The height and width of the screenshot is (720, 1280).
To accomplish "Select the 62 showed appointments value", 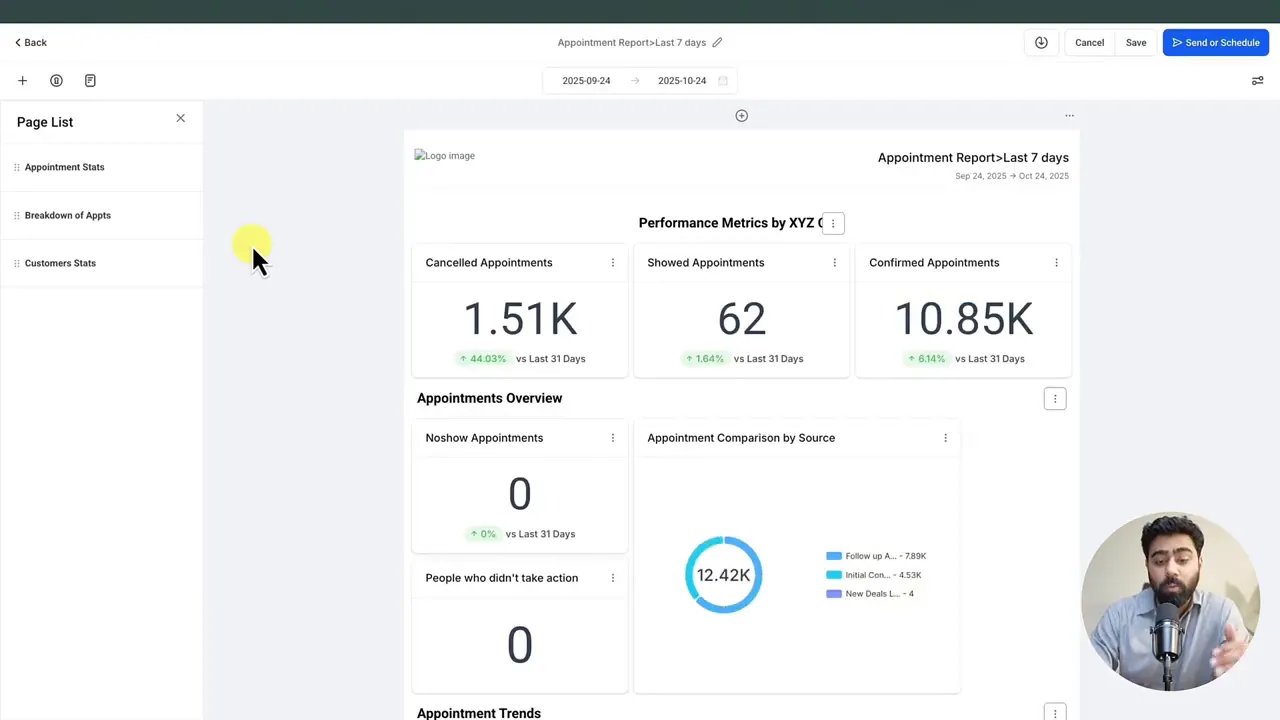I will tap(742, 319).
